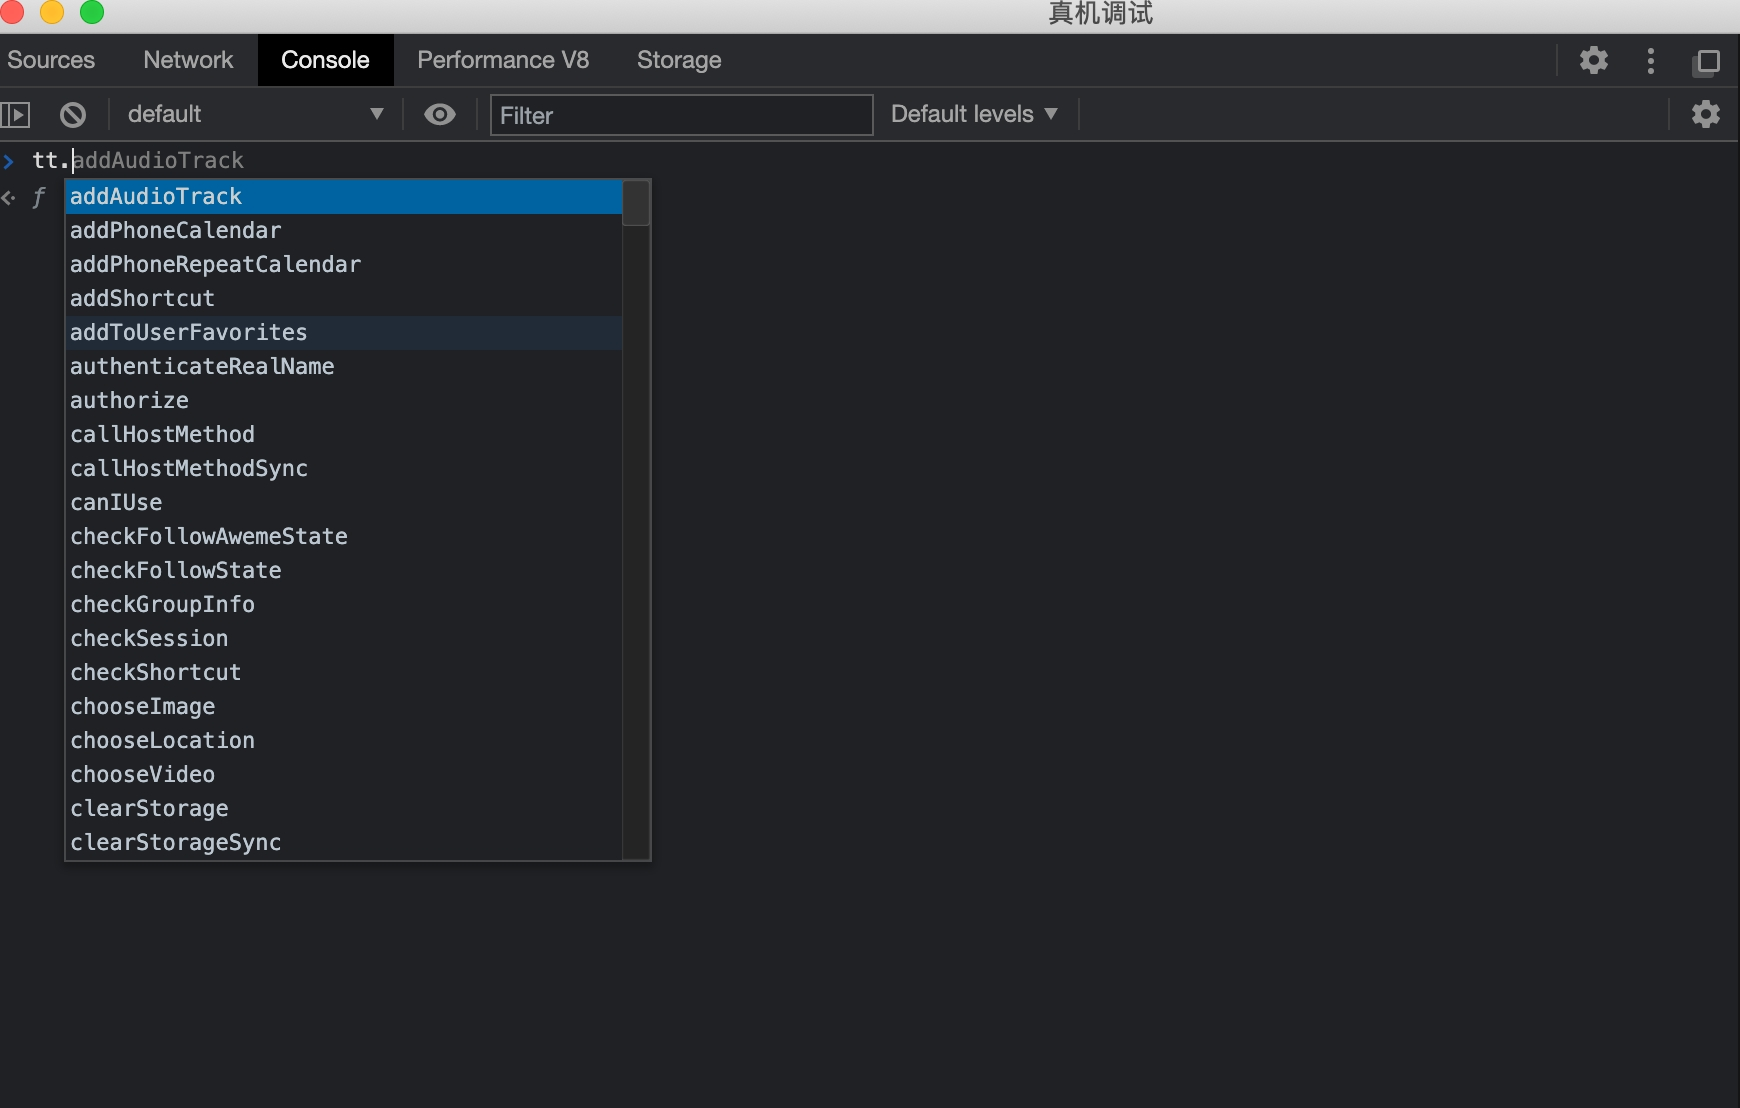This screenshot has height=1108, width=1740.
Task: Click the undock window icon
Action: point(1707,62)
